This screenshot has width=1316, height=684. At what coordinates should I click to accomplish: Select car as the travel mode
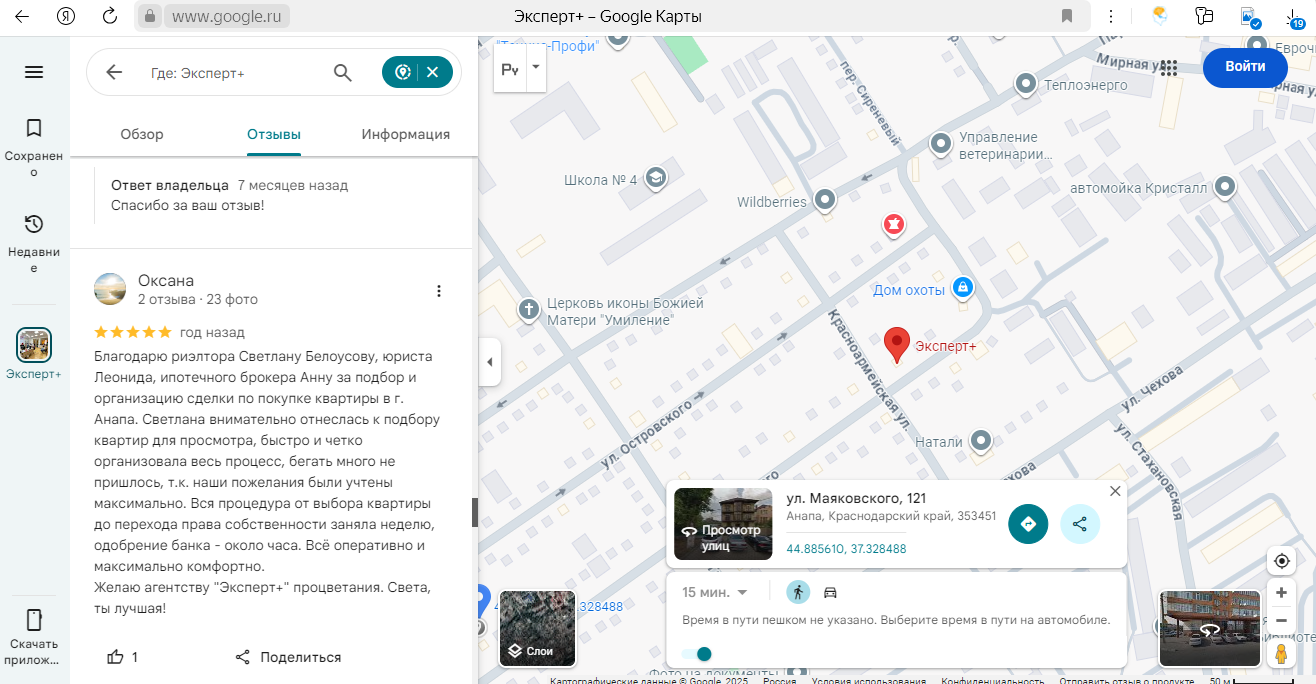coord(830,592)
